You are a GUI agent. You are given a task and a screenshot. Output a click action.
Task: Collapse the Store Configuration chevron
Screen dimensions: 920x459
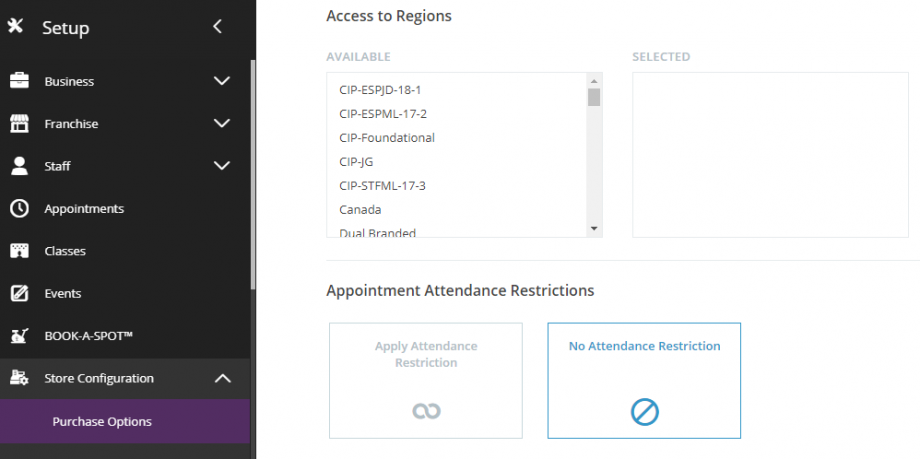[x=222, y=379]
